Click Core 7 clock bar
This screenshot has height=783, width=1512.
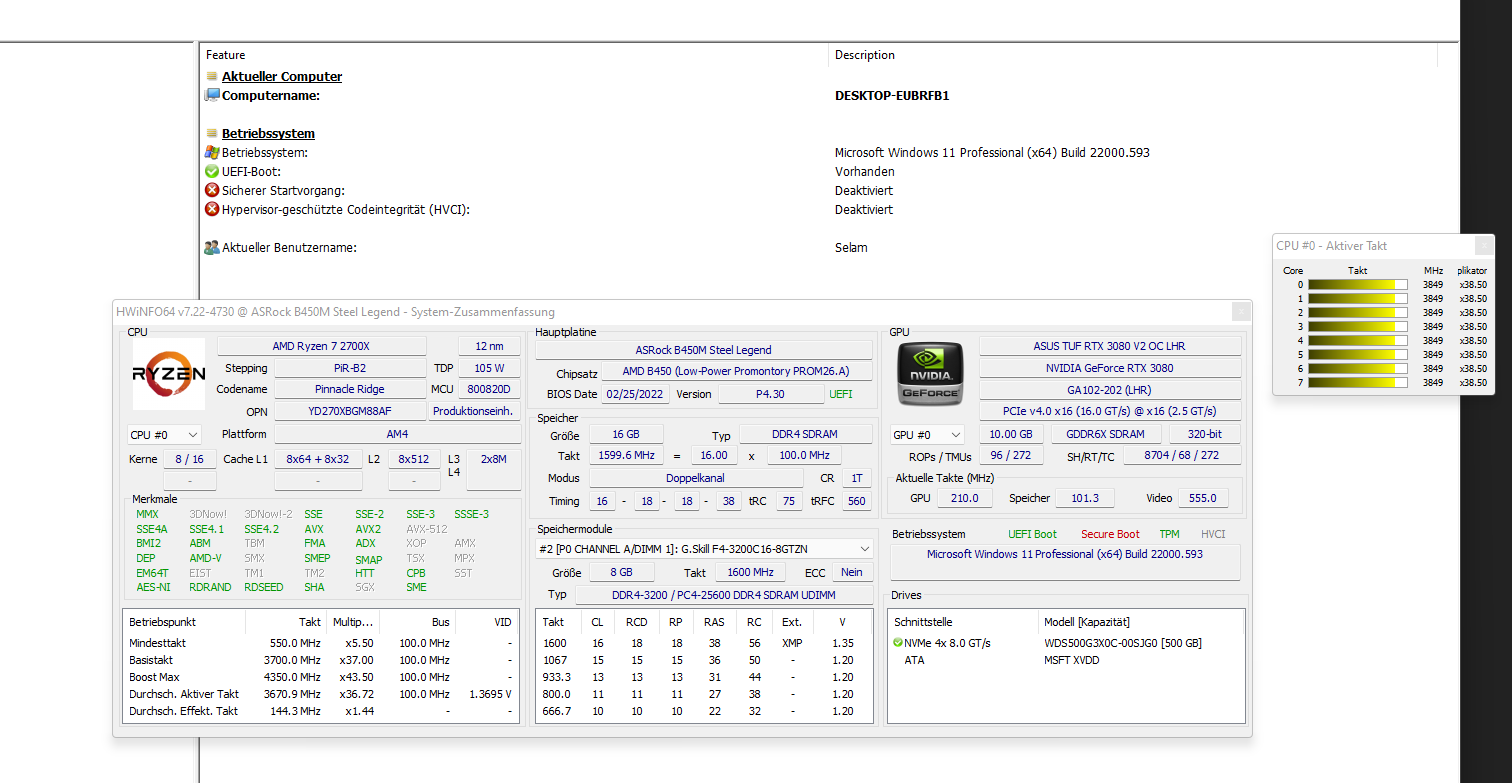(x=1357, y=383)
